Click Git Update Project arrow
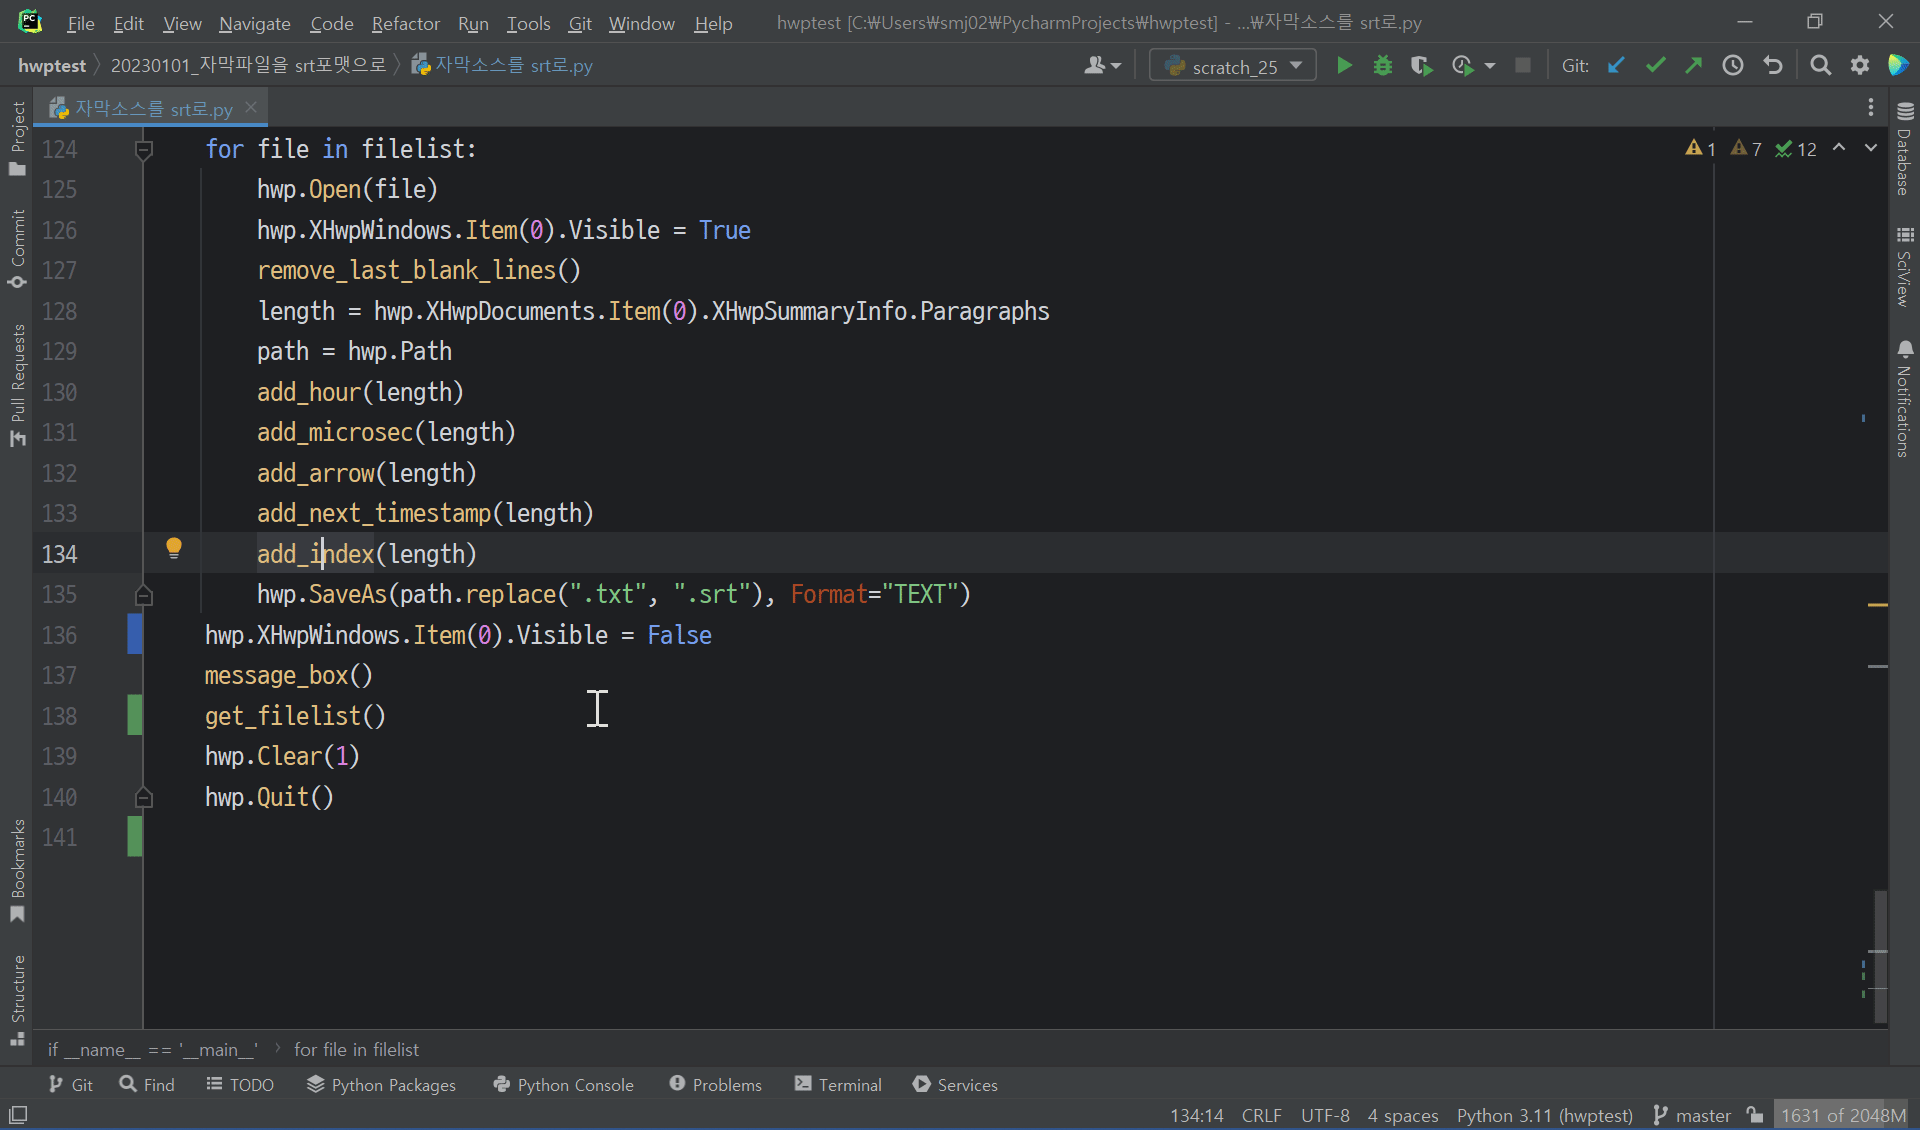1920x1130 pixels. point(1616,66)
